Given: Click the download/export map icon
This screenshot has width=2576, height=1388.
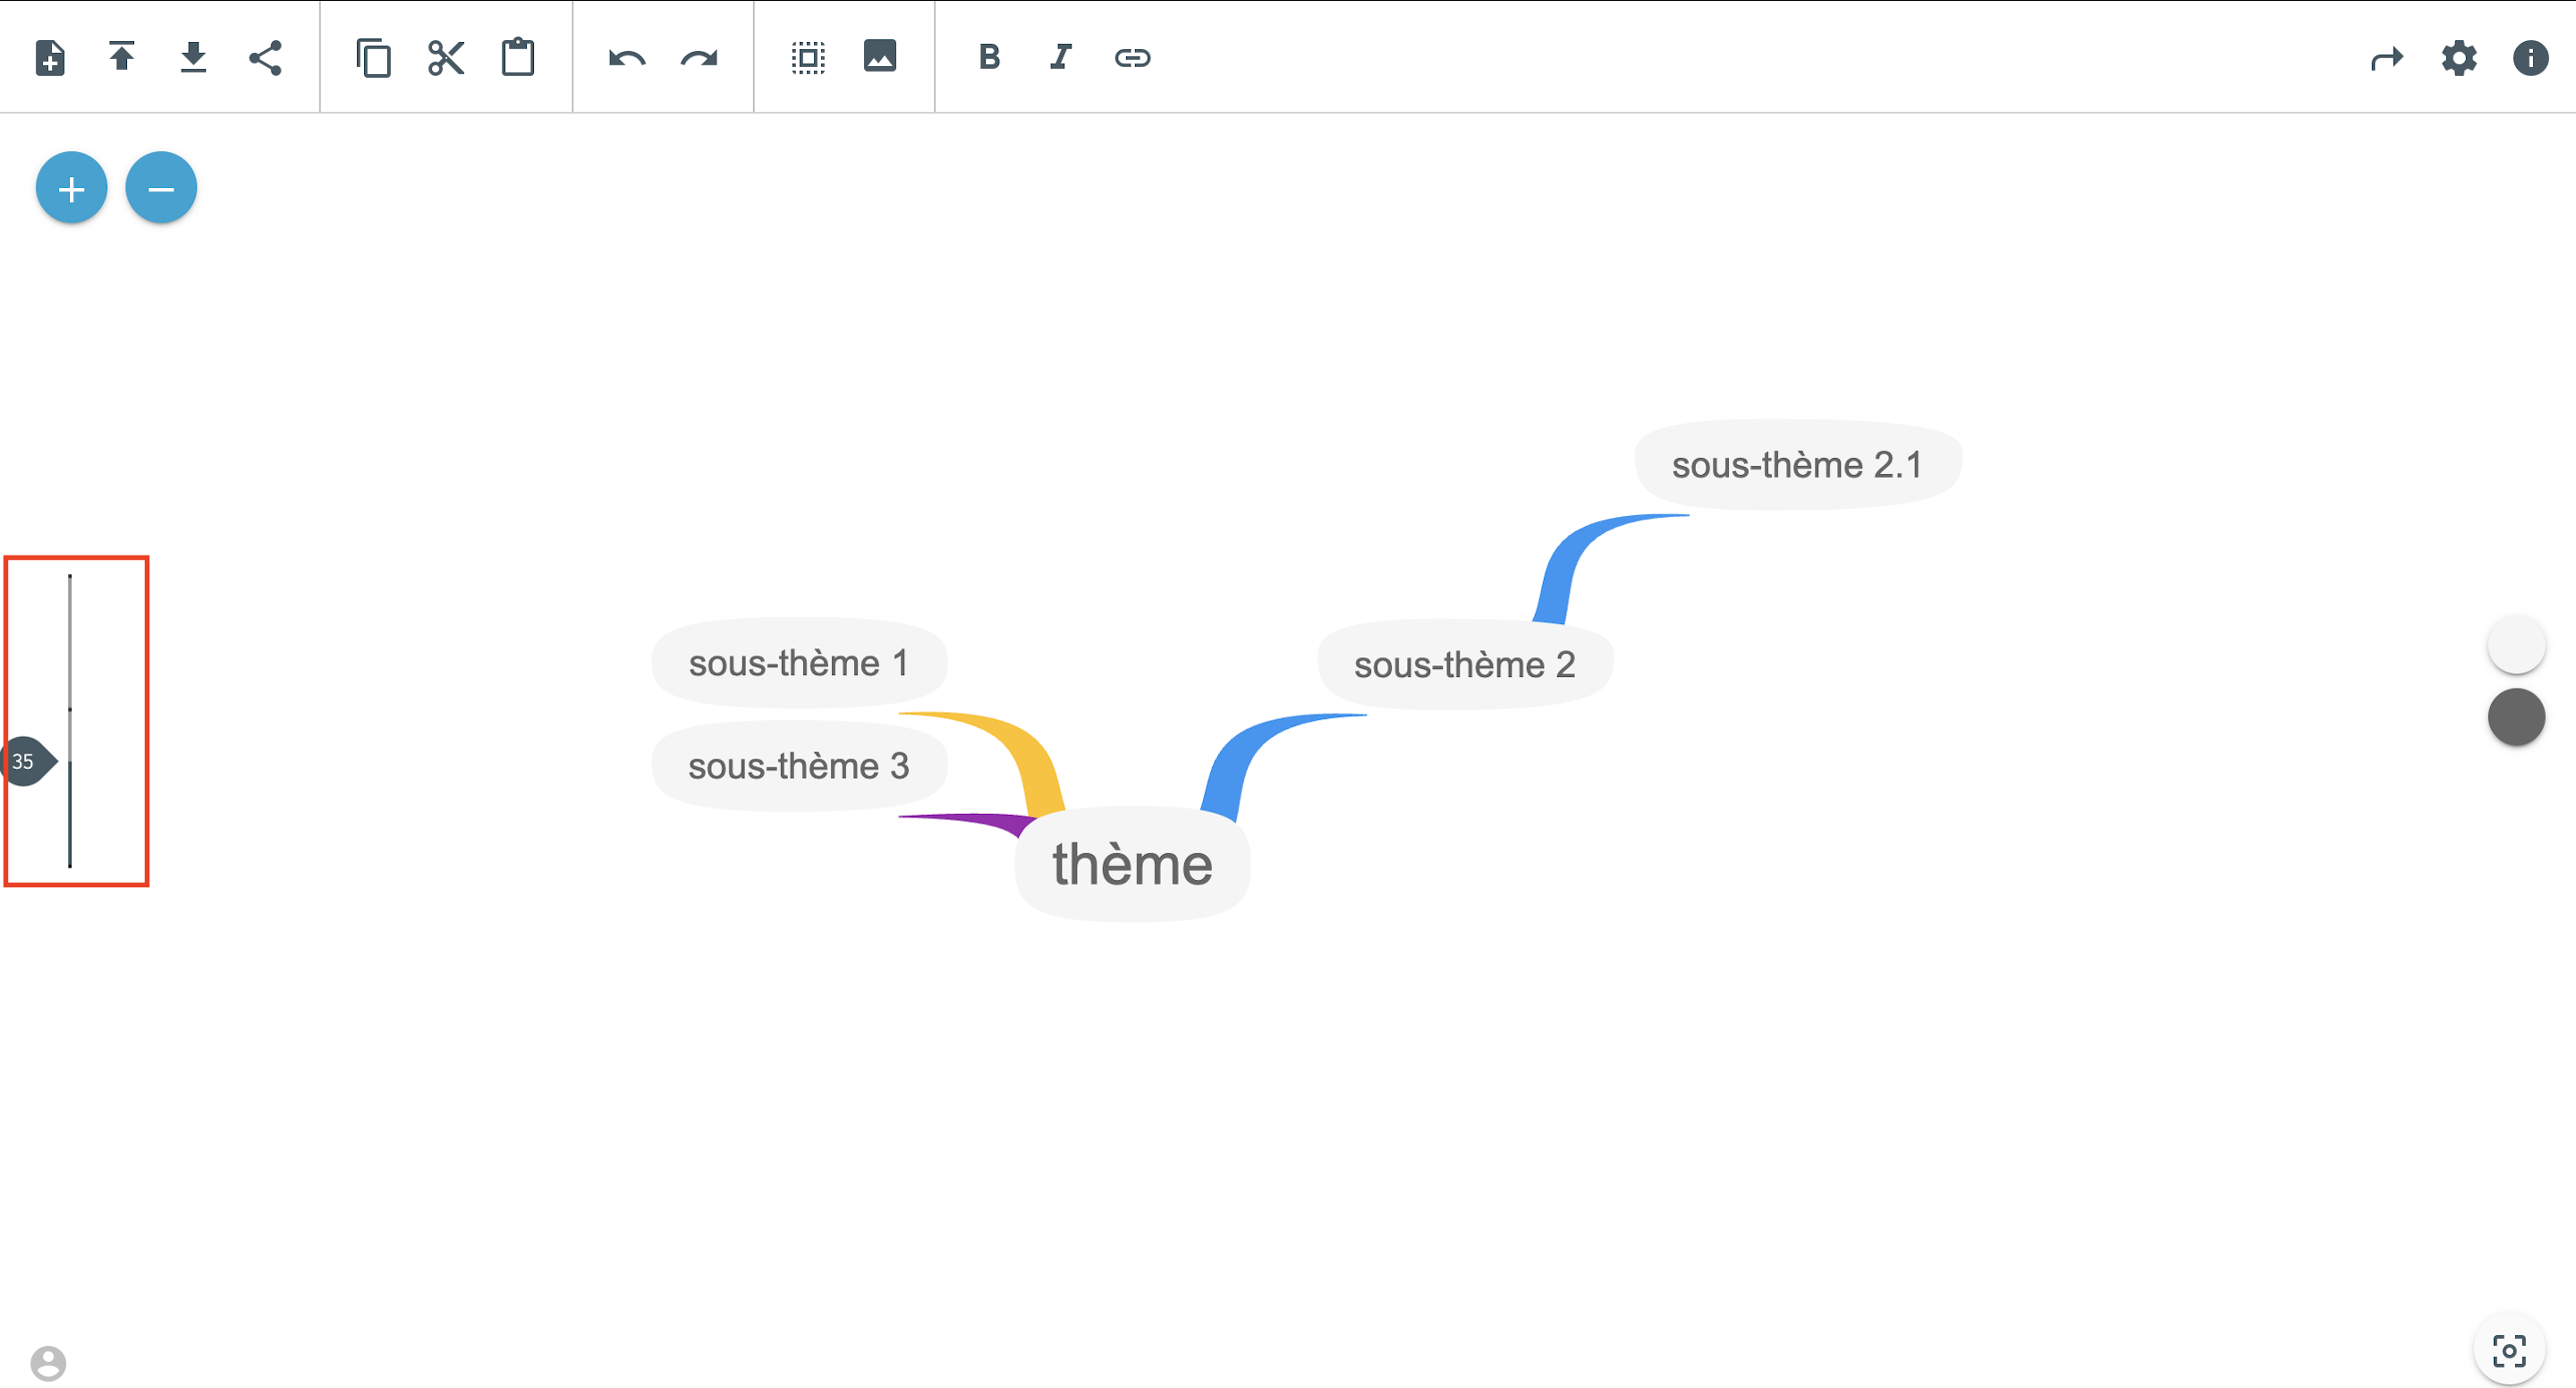Looking at the screenshot, I should click(193, 57).
